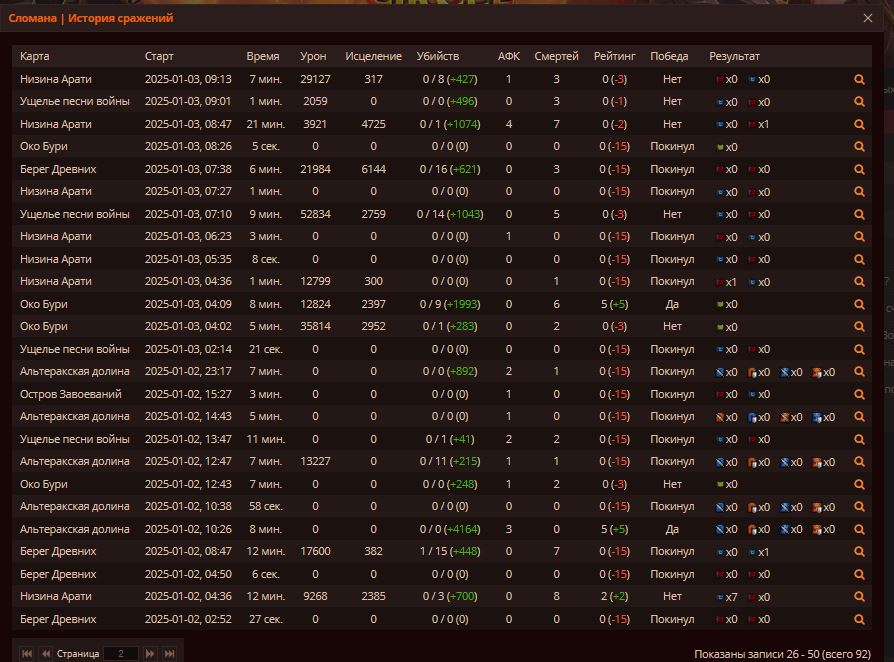The width and height of the screenshot is (894, 662).
Task: Click magnifier on the 2025-01-02, 02:52 row
Action: [859, 620]
